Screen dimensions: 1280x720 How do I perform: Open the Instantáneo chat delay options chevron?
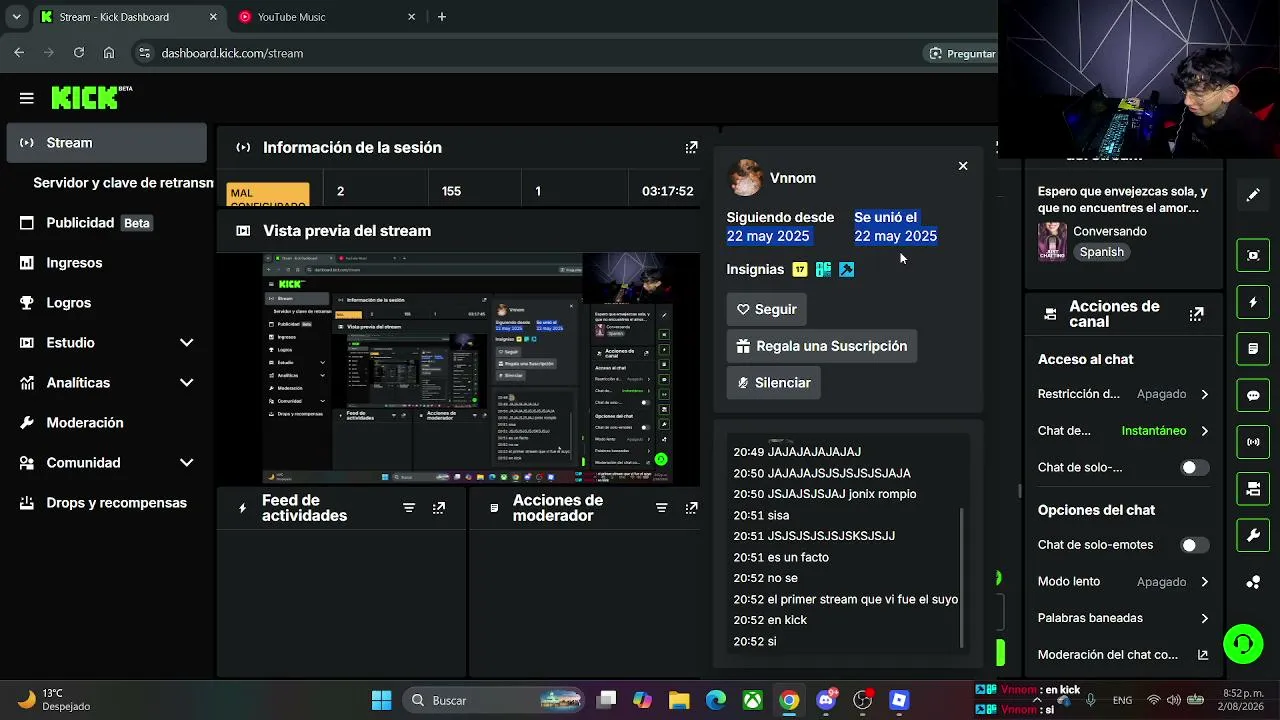pos(1204,431)
